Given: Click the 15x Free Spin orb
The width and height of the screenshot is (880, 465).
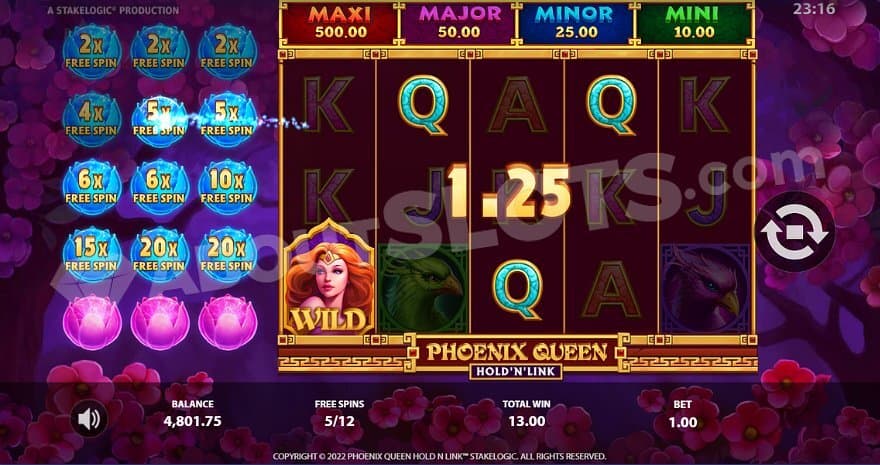Looking at the screenshot, I should [92, 254].
